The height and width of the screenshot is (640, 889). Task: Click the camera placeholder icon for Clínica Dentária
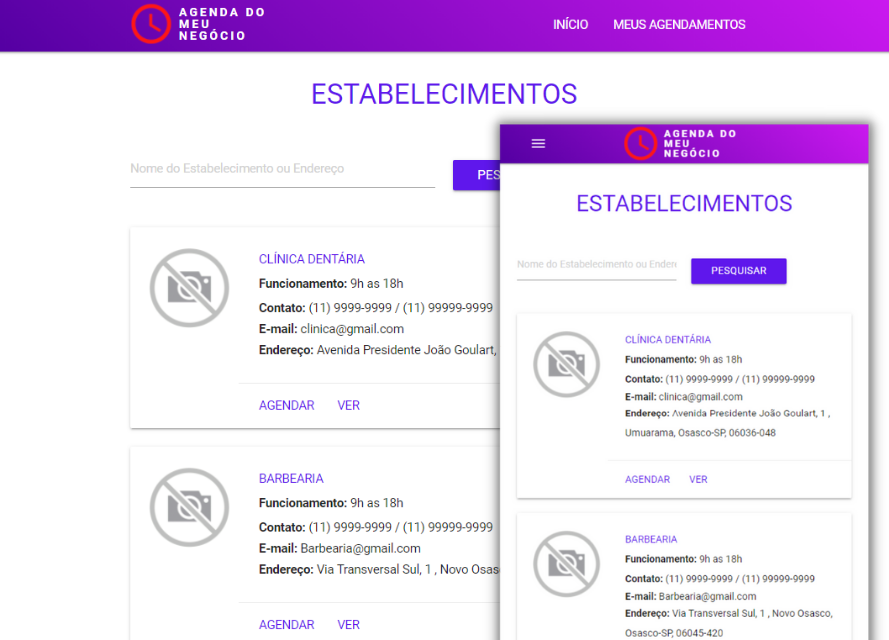189,288
